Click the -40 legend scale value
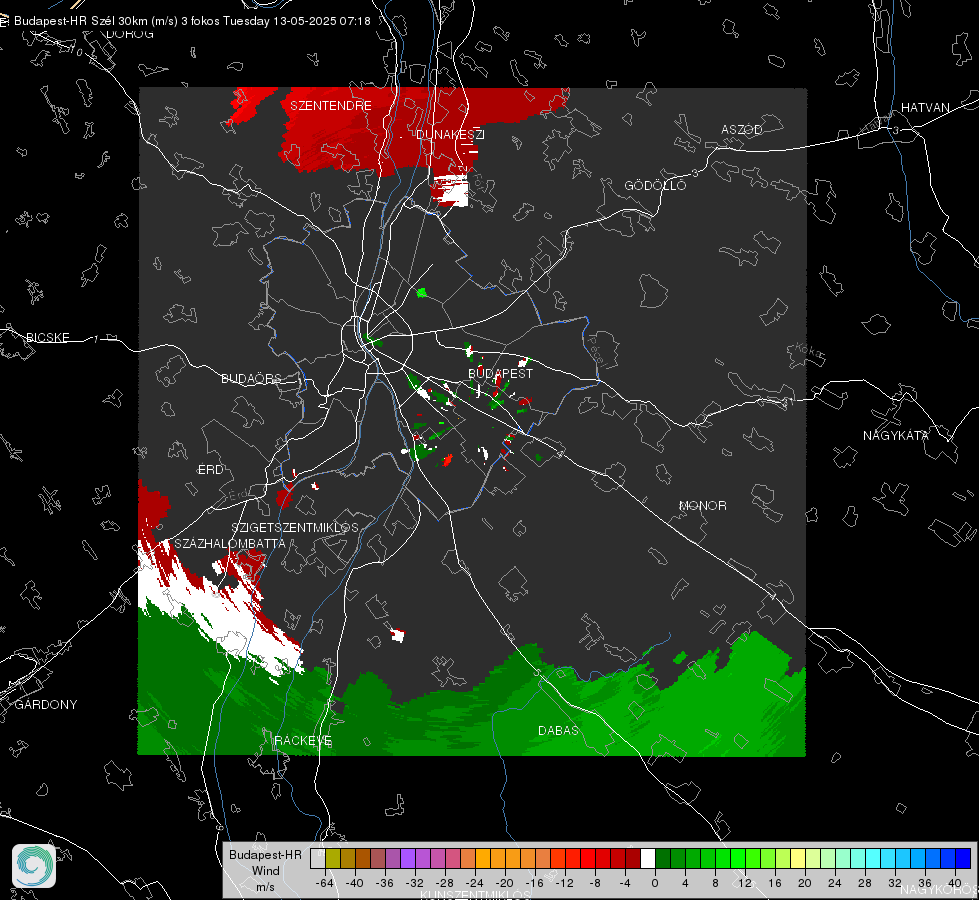 (355, 883)
